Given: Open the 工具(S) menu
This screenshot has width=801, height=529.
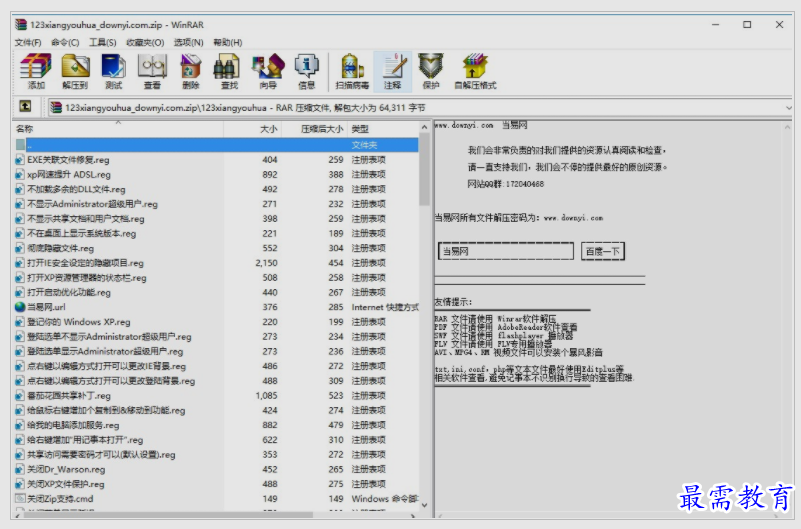Looking at the screenshot, I should click(x=103, y=42).
